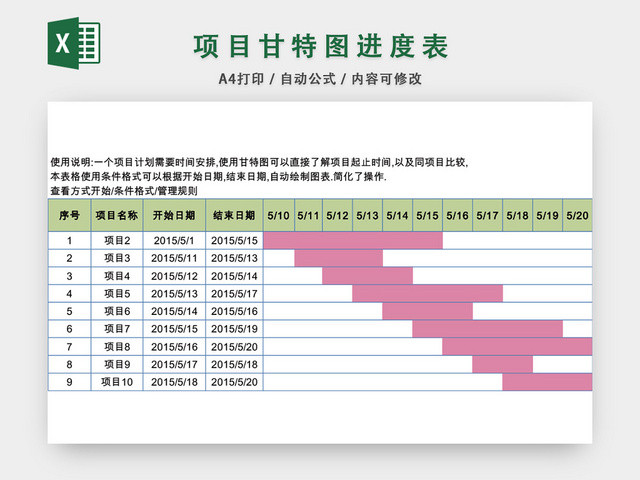
Task: Click the pink Gantt bar for 项目5
Action: click(427, 293)
